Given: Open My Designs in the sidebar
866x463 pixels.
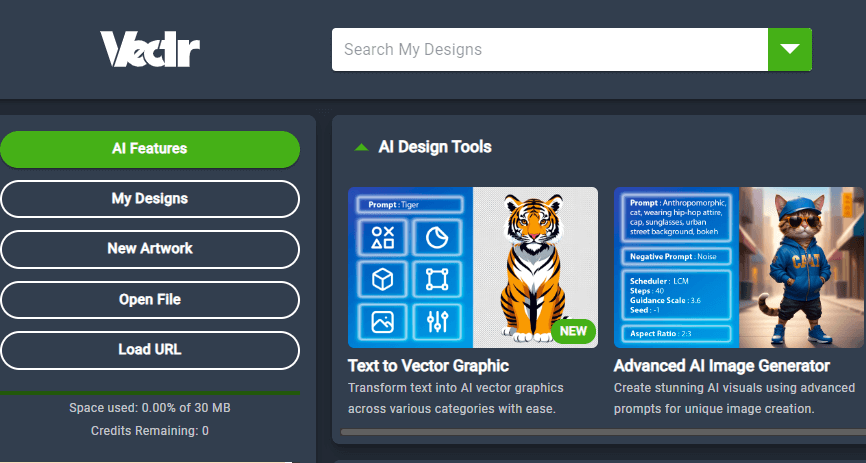Looking at the screenshot, I should tap(150, 199).
